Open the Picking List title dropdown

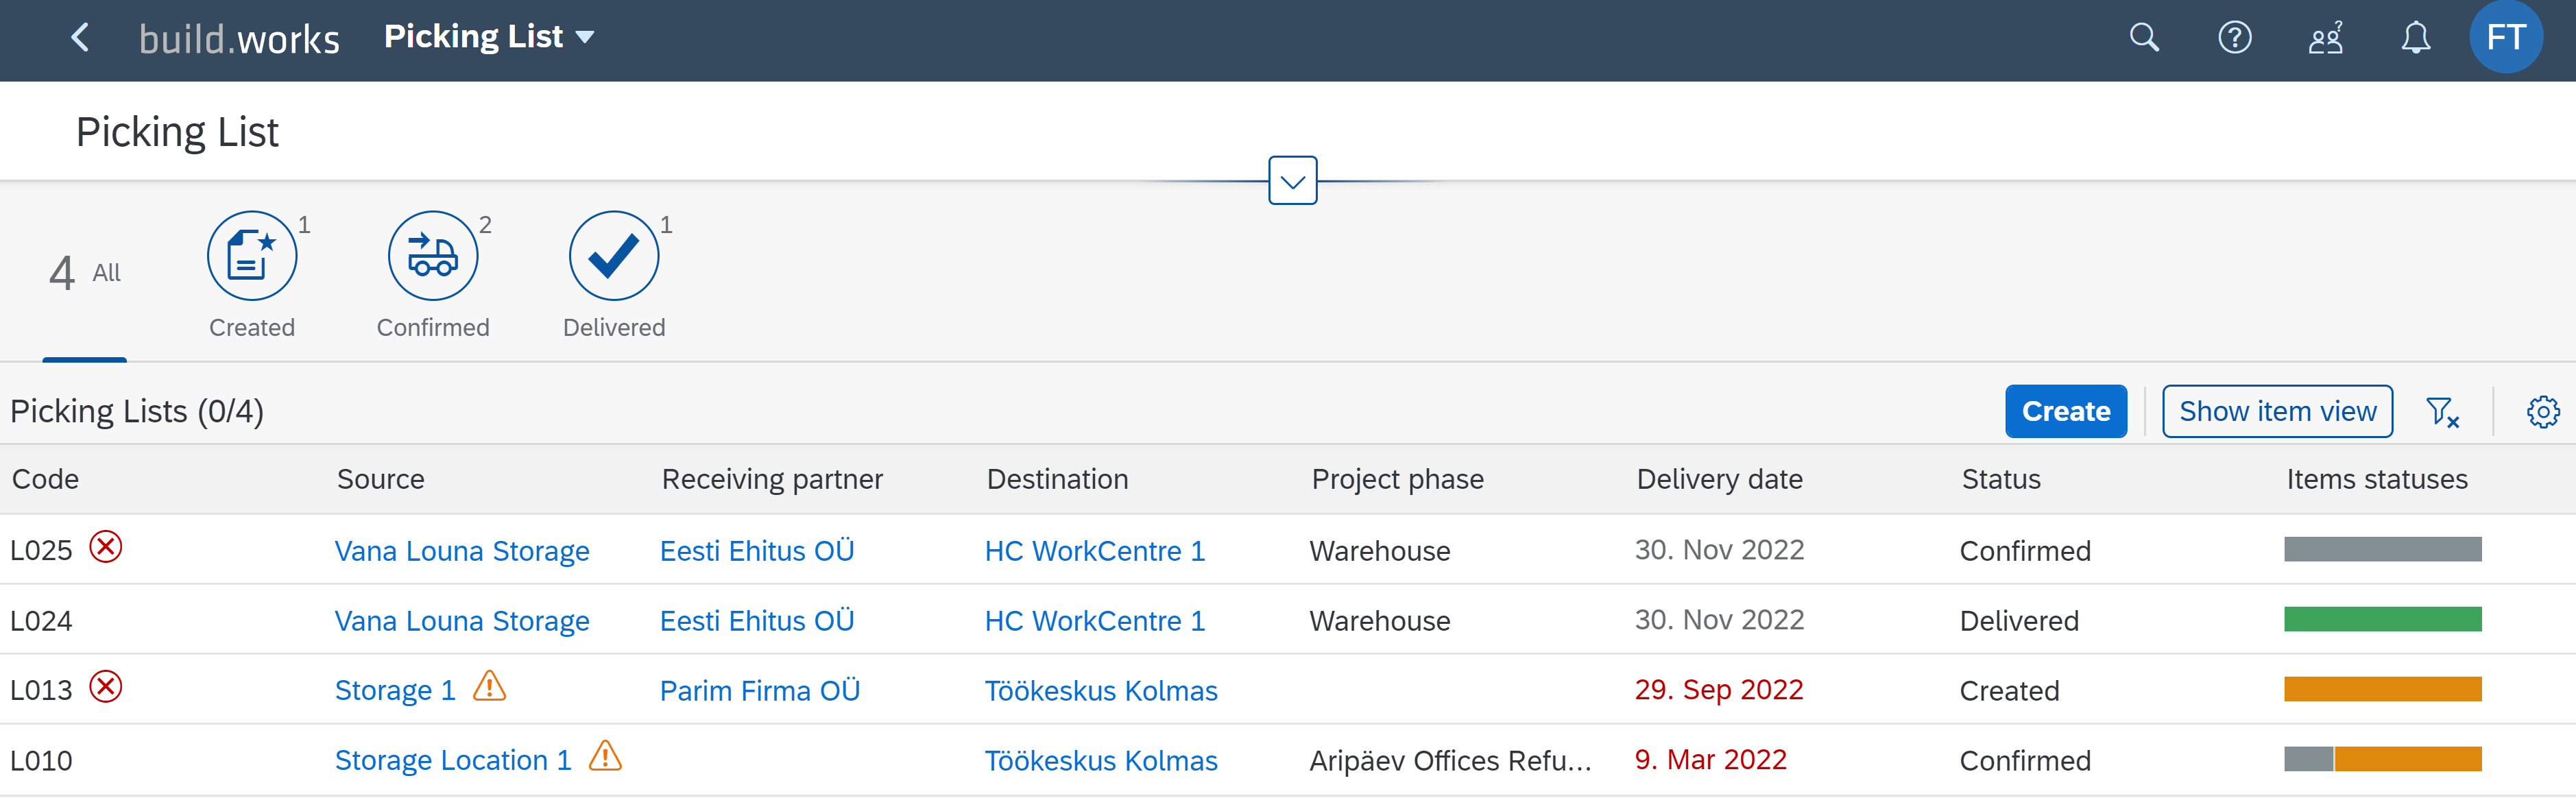(489, 37)
